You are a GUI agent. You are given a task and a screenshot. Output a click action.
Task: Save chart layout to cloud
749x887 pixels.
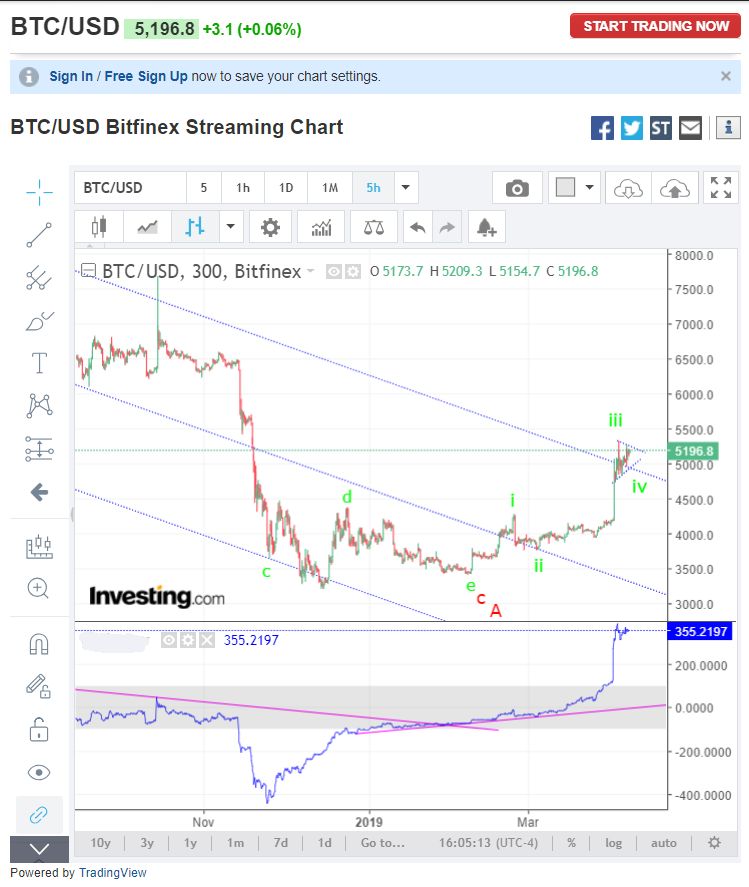point(674,188)
